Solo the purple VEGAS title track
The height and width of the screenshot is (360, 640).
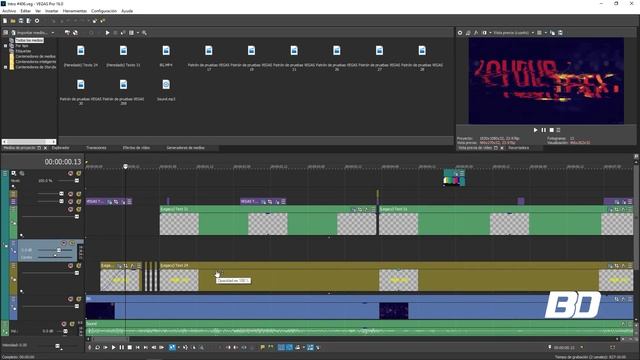[78, 202]
